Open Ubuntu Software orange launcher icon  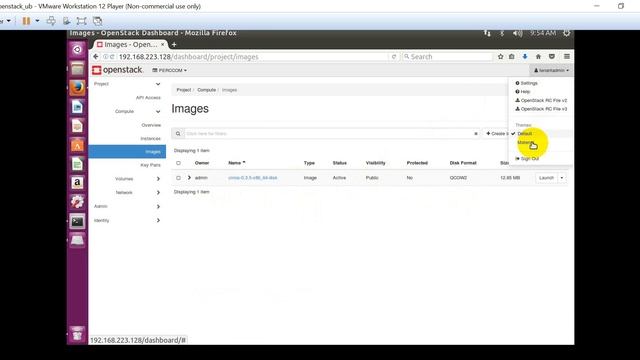pos(77,145)
